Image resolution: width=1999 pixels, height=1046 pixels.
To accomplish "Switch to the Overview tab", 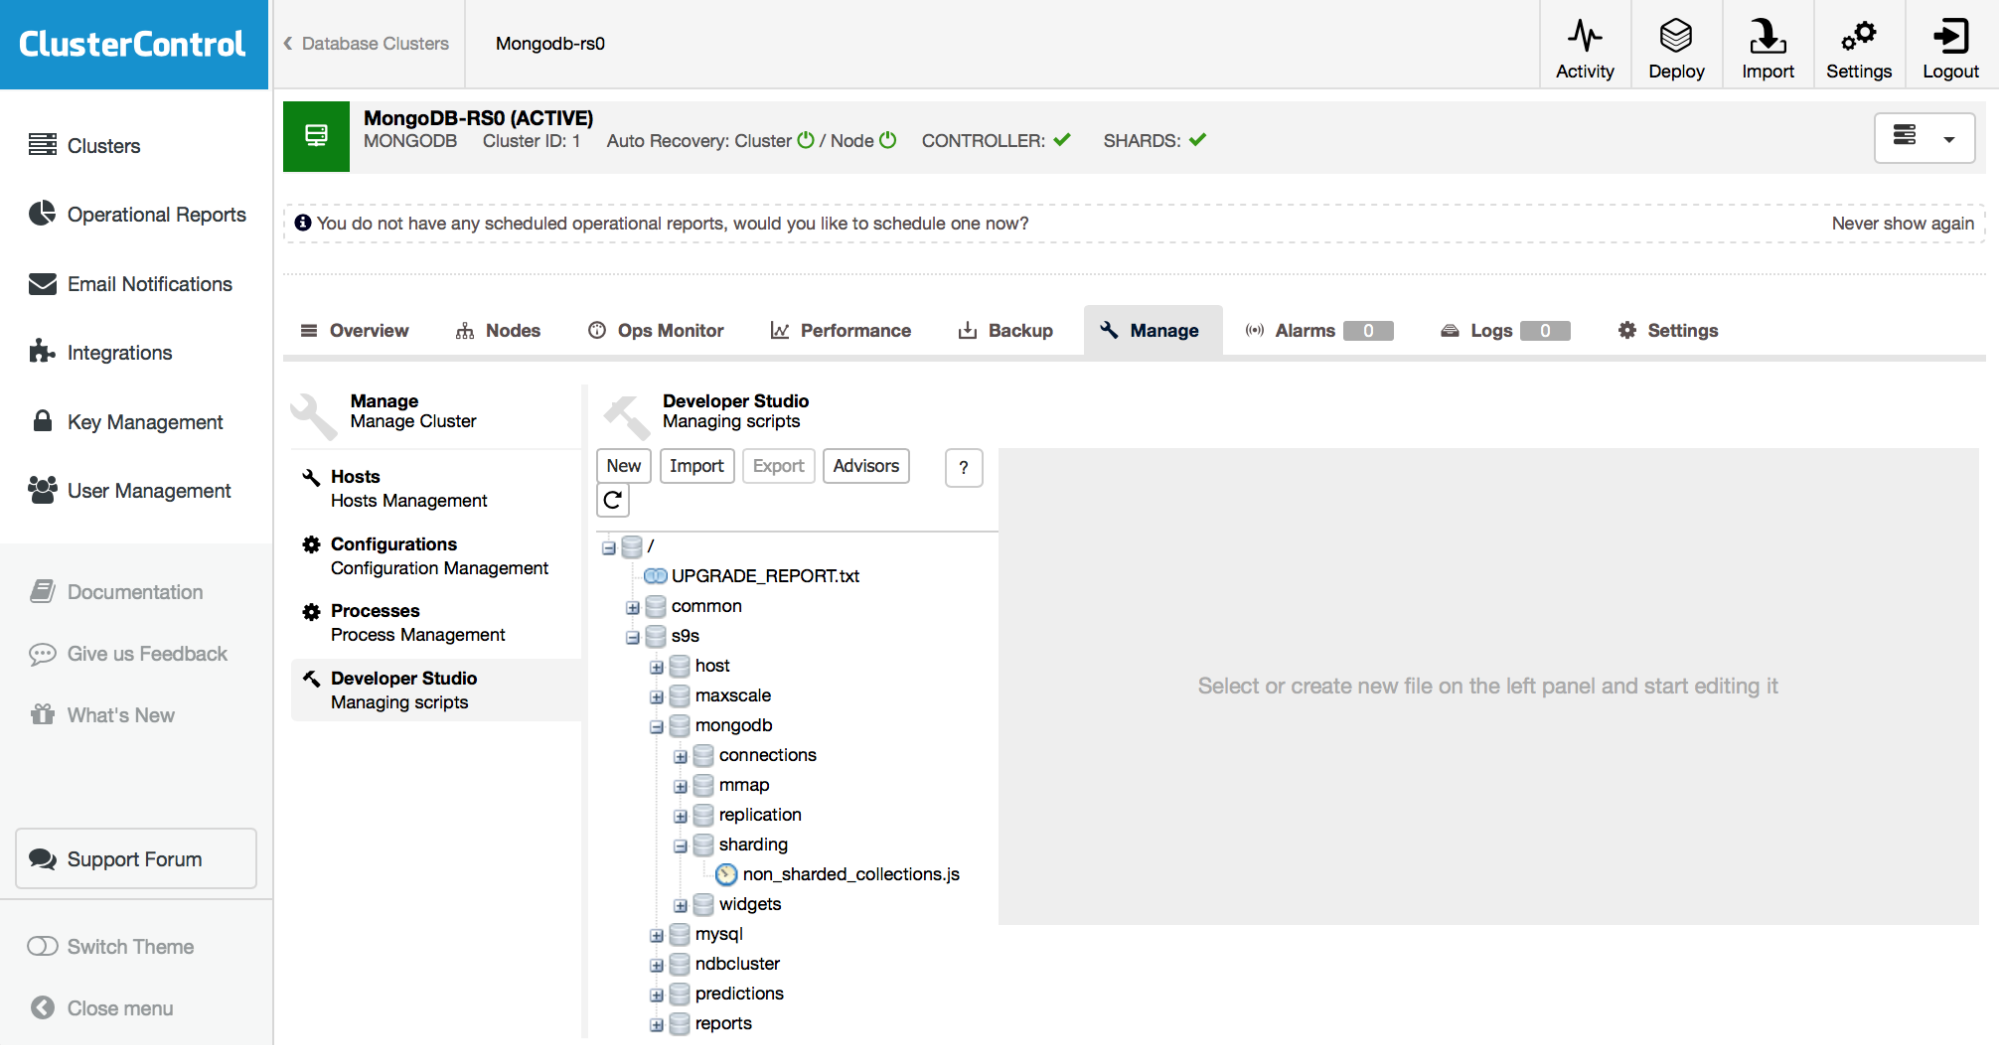I will click(x=355, y=330).
